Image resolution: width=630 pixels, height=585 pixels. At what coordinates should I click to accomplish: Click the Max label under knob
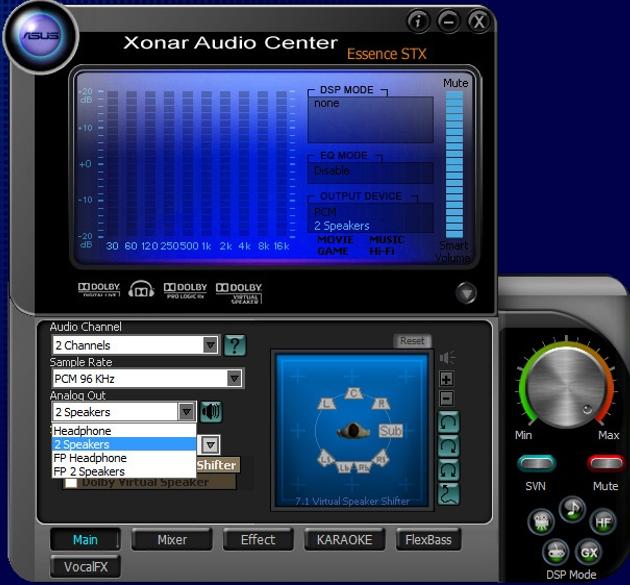[608, 435]
